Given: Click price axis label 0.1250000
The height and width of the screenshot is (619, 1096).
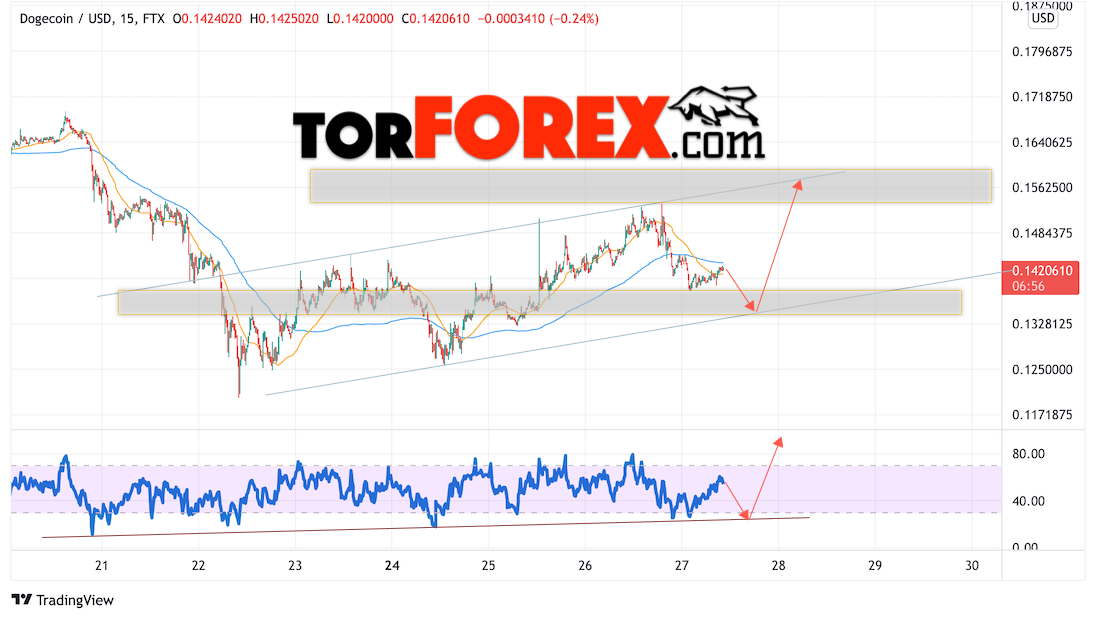Looking at the screenshot, I should 1041,370.
